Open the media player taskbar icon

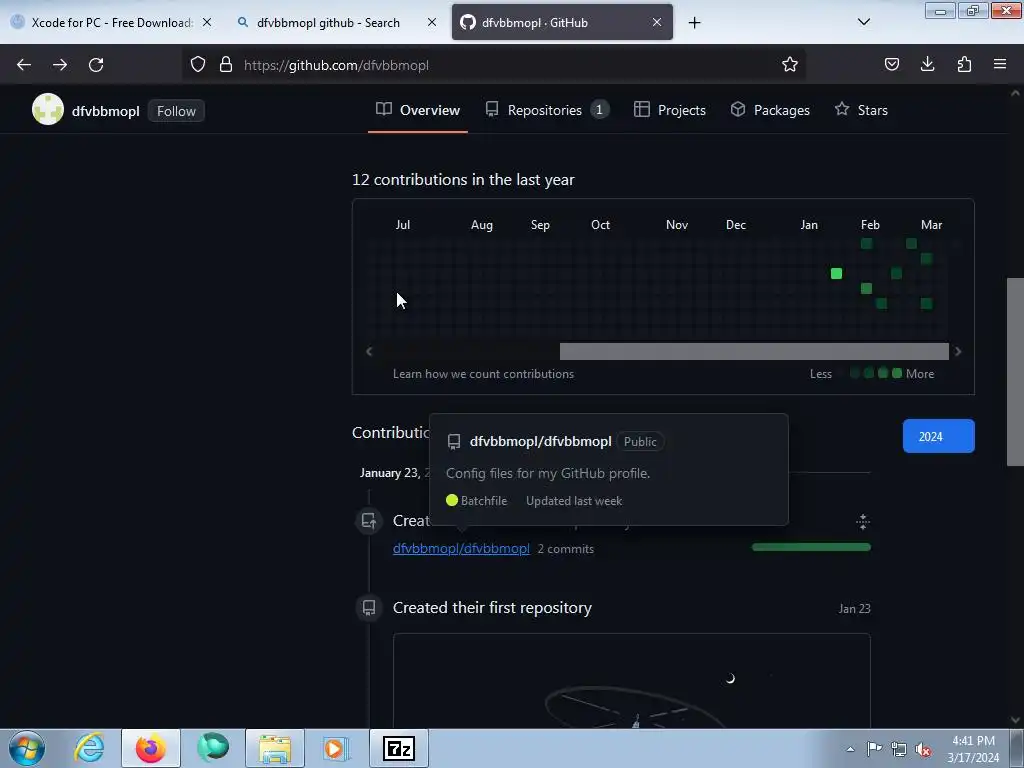pos(337,748)
